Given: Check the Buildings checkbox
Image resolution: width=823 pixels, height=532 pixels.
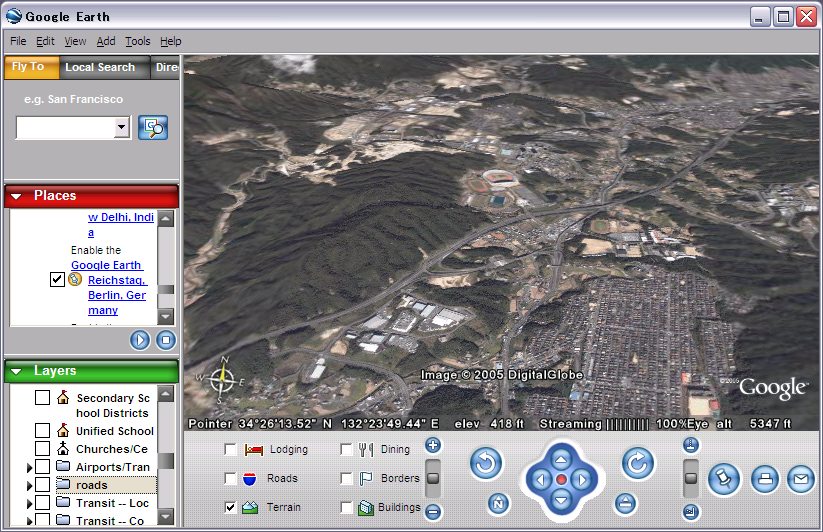Looking at the screenshot, I should (346, 507).
